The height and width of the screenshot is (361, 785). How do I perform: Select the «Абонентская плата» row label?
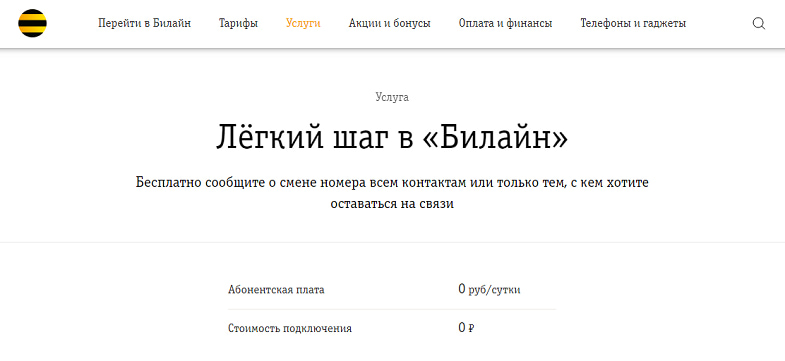pyautogui.click(x=276, y=289)
